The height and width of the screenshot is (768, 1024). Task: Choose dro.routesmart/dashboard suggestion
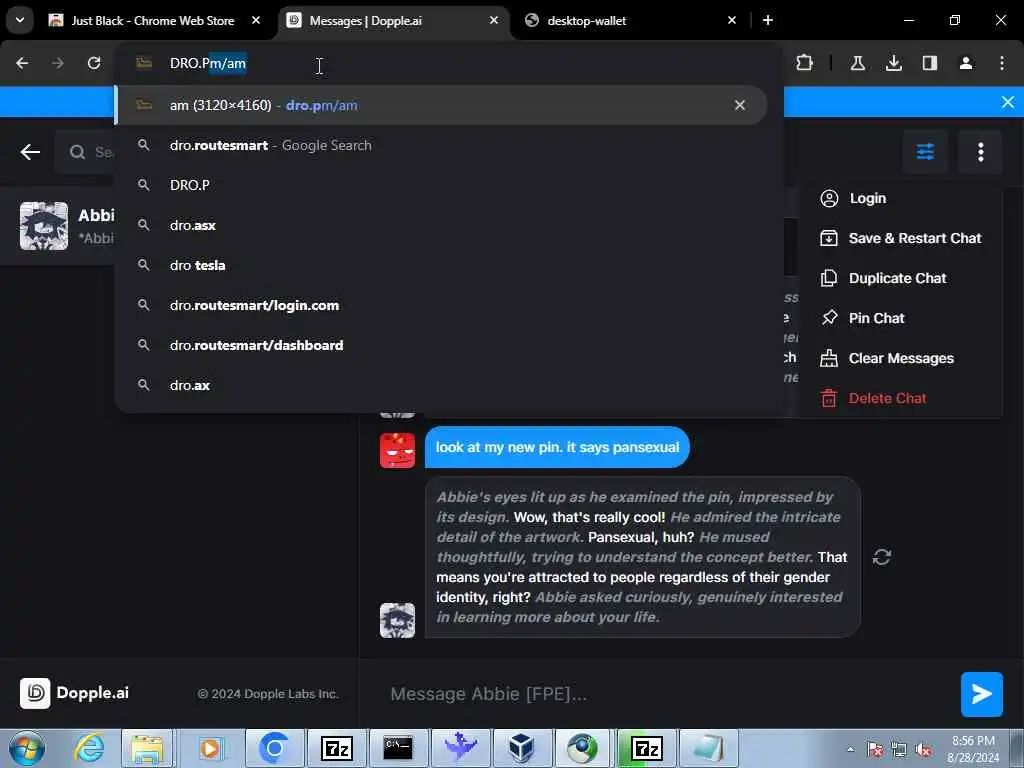[440, 345]
